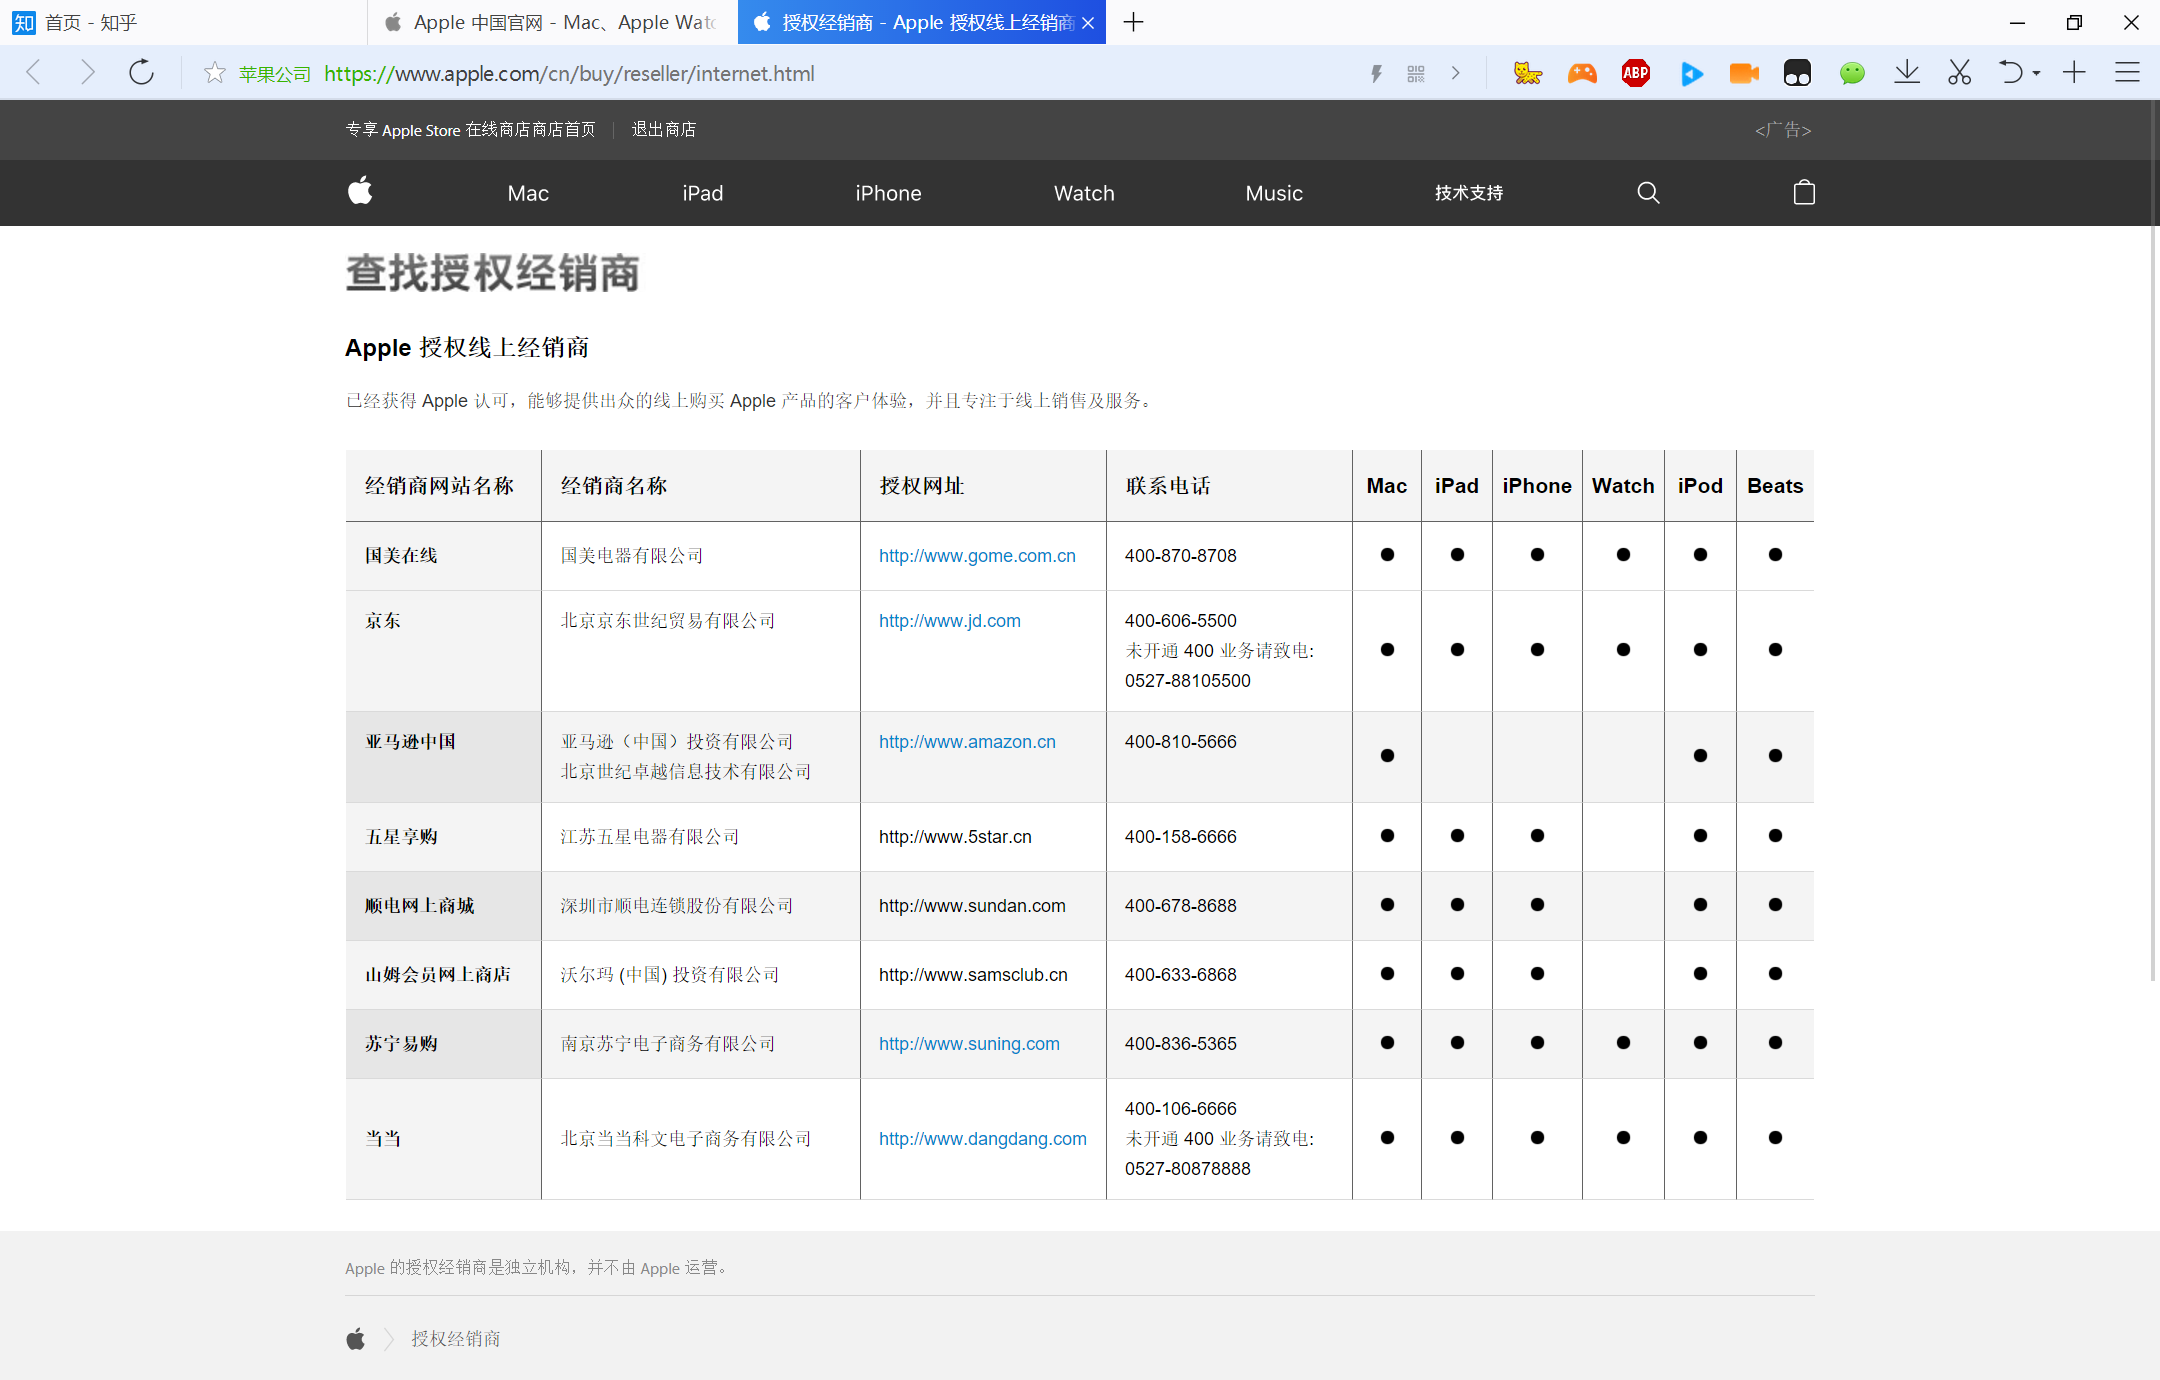Image resolution: width=2160 pixels, height=1380 pixels.
Task: Click the 退出商店 link
Action: click(664, 130)
